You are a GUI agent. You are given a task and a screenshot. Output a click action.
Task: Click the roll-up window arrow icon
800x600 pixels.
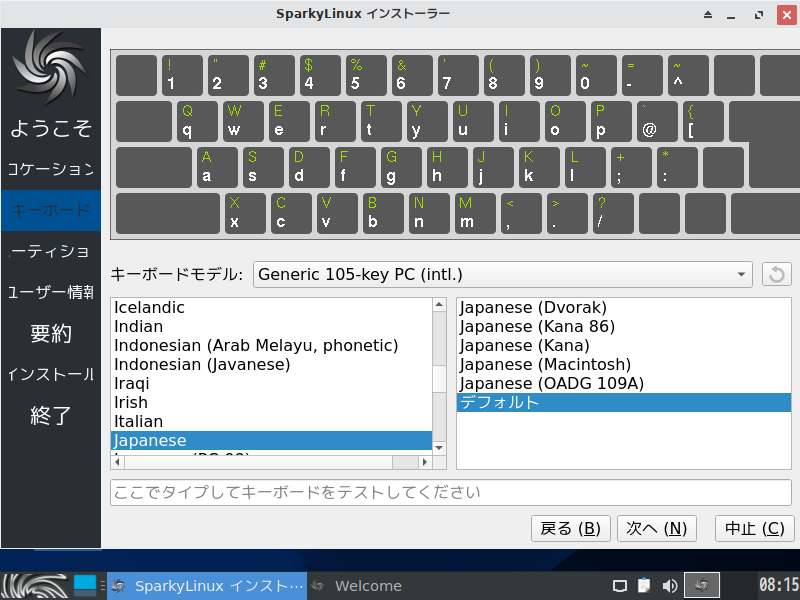pyautogui.click(x=708, y=14)
